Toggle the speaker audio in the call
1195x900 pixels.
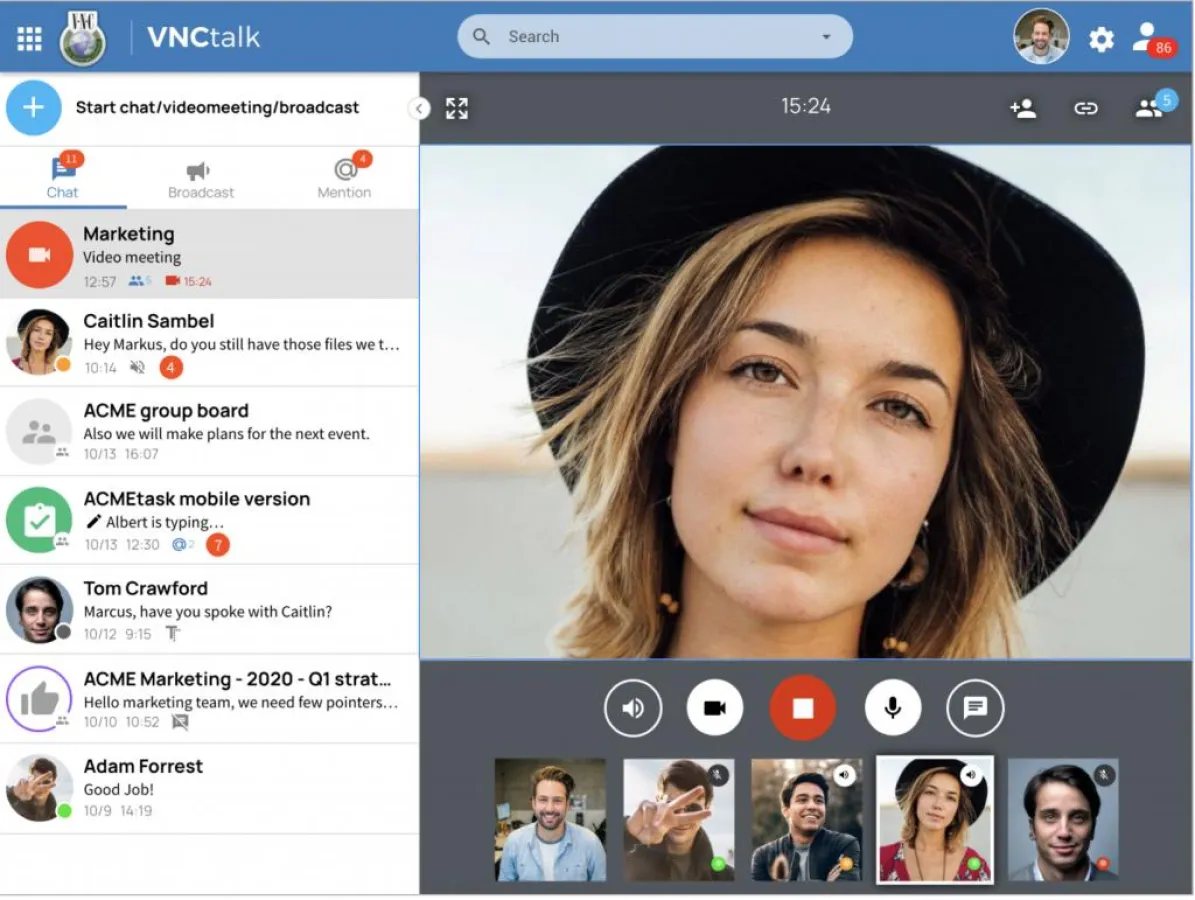(x=633, y=707)
